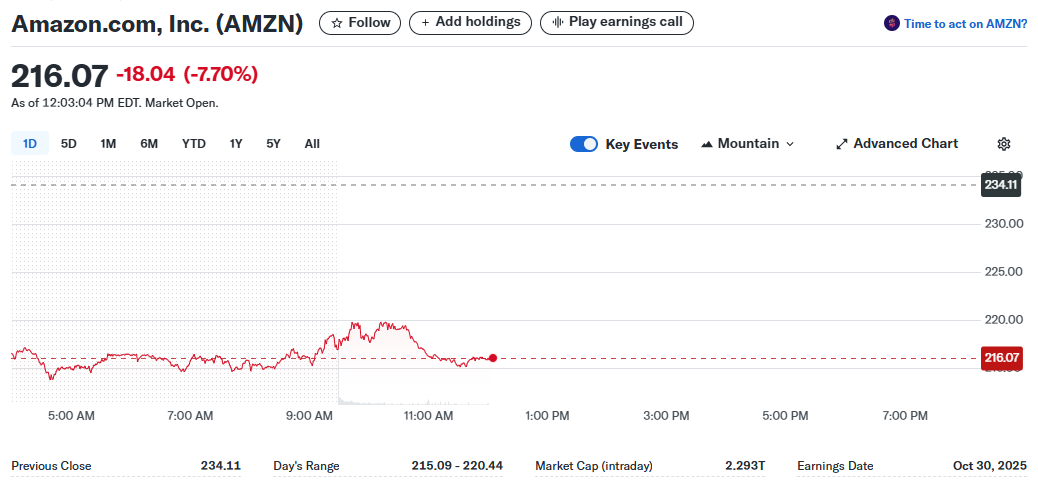Click the (-7.70%) percent change text
Image resolution: width=1038 pixels, height=480 pixels.
pos(220,75)
